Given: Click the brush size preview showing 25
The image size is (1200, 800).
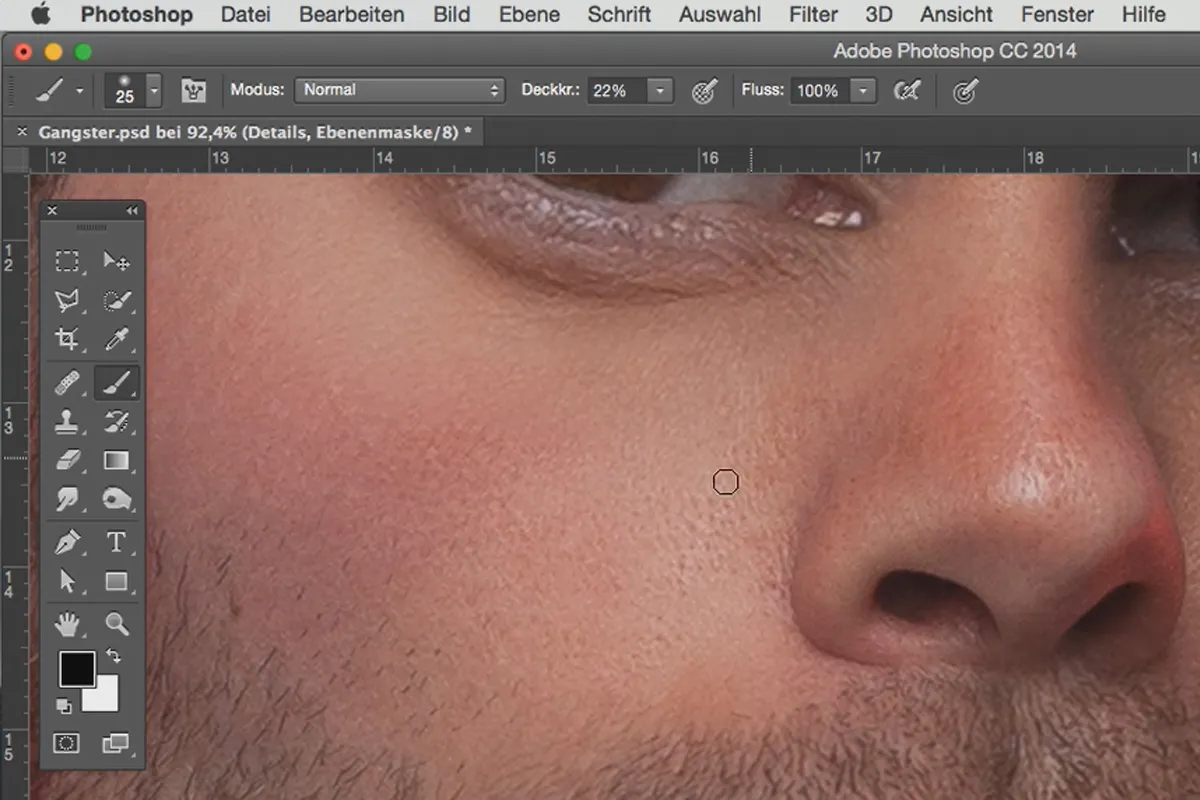Looking at the screenshot, I should 125,91.
